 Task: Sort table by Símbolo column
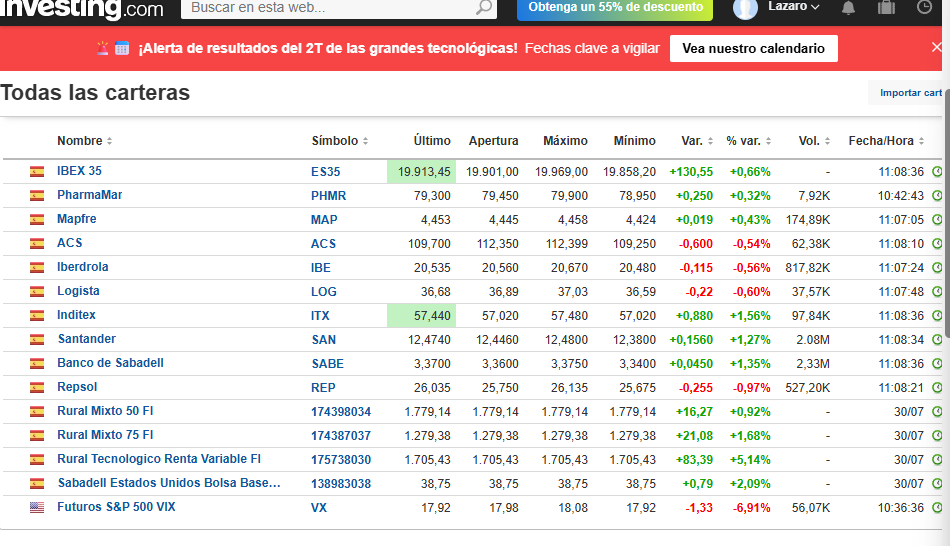tap(339, 141)
